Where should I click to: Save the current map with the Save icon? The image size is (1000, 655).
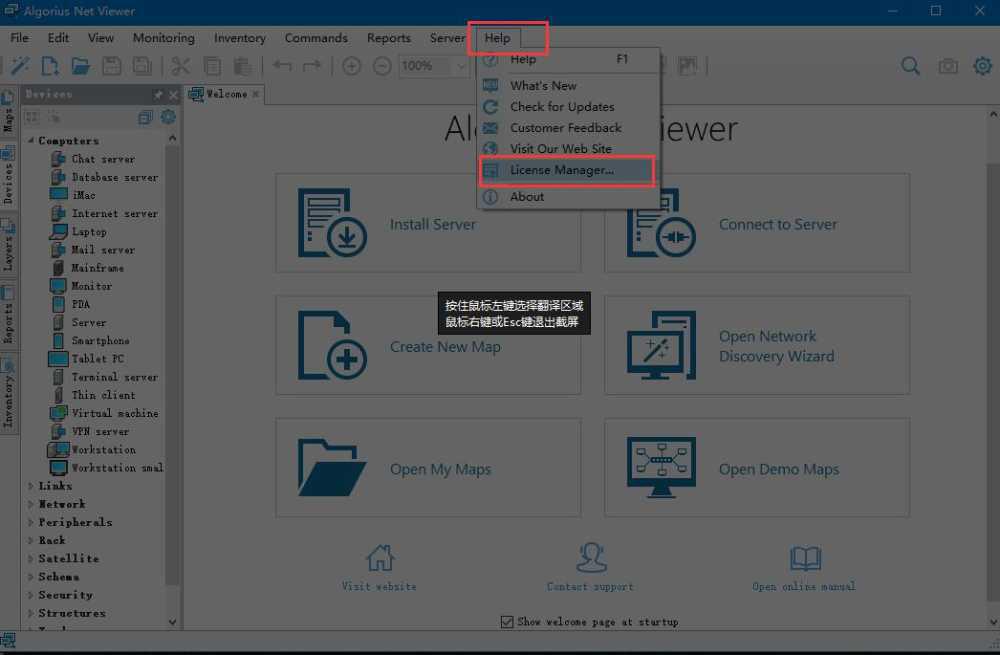coord(113,65)
